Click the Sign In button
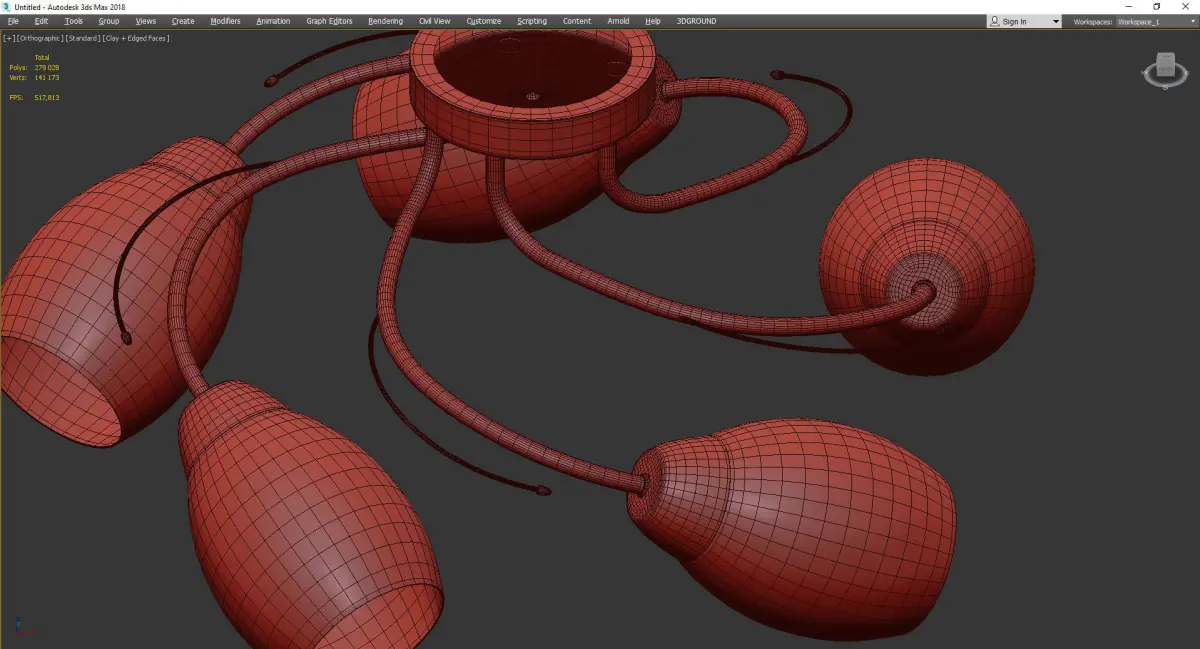This screenshot has height=649, width=1200. coord(1018,21)
